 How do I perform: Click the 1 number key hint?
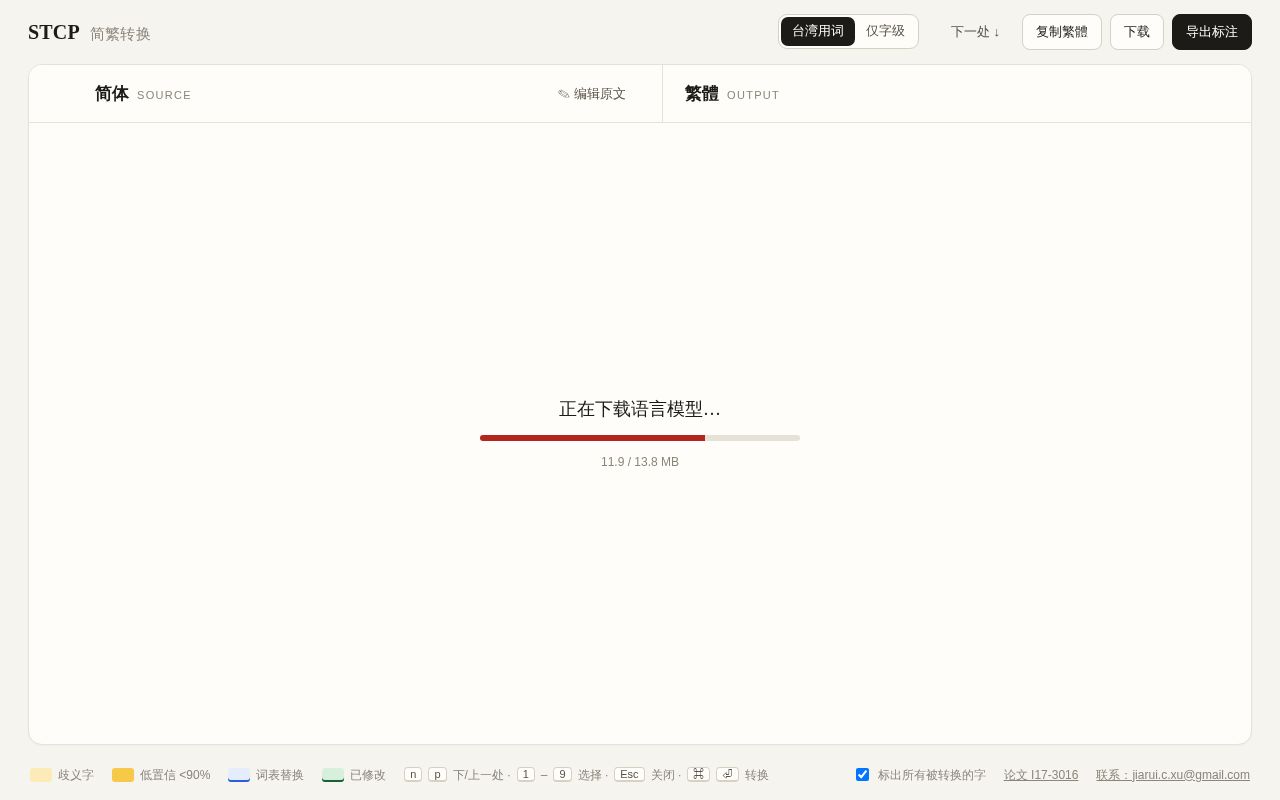[526, 774]
